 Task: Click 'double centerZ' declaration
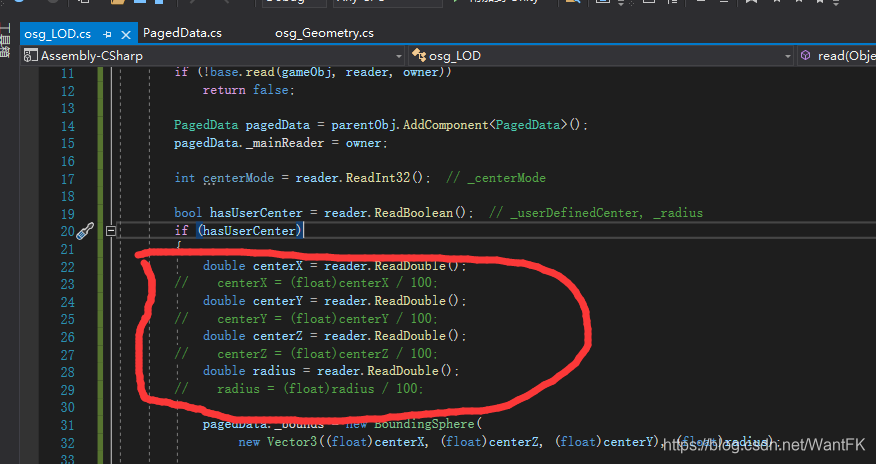pos(253,336)
